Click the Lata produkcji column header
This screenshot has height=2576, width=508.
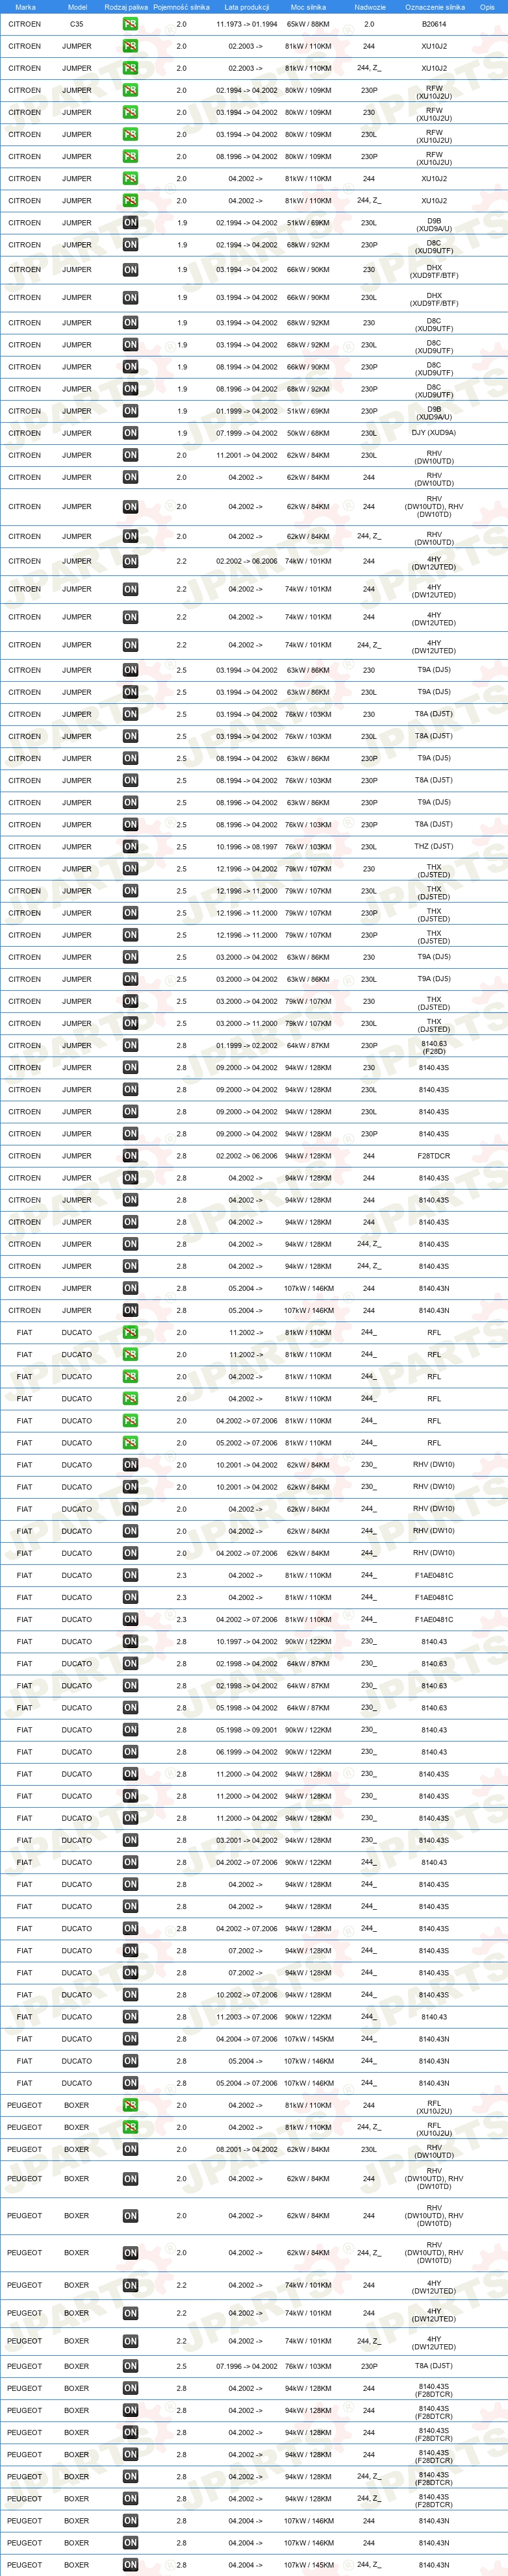(x=247, y=7)
